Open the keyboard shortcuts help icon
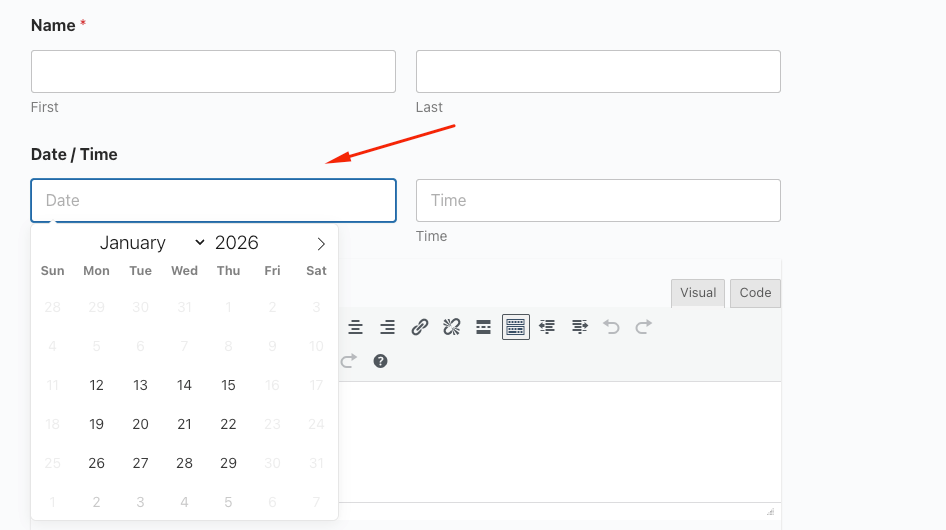946x530 pixels. (x=380, y=361)
